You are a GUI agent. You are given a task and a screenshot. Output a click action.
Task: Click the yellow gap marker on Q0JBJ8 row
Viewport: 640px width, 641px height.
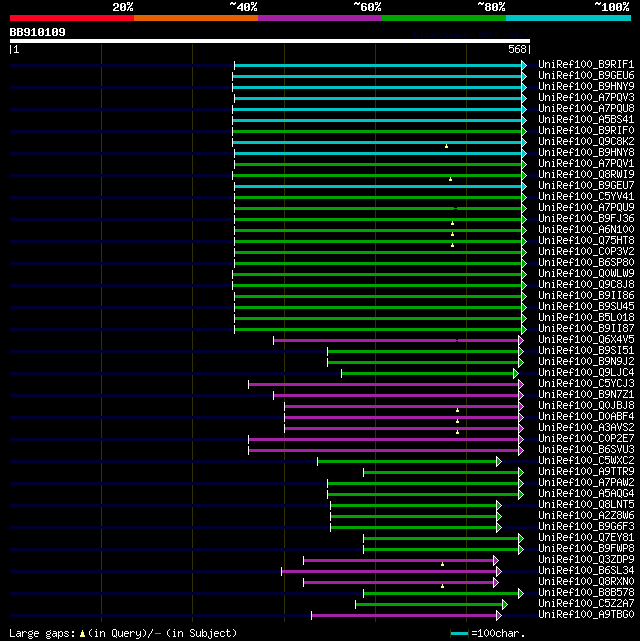(x=457, y=410)
